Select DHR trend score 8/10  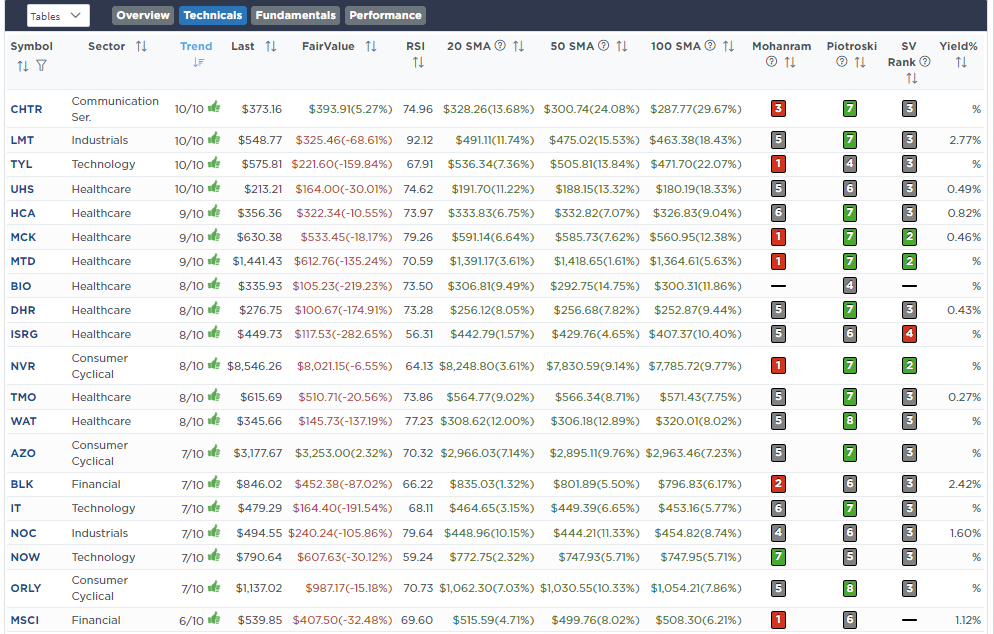(191, 311)
